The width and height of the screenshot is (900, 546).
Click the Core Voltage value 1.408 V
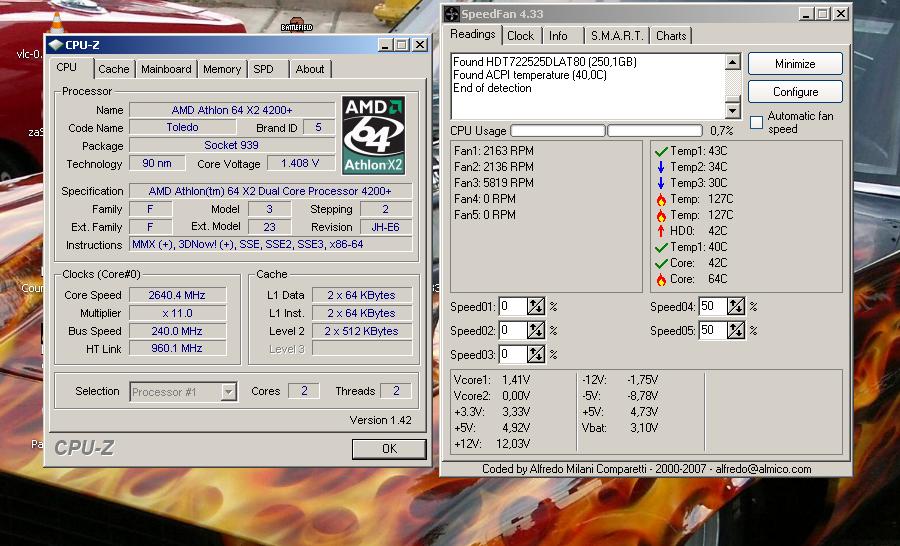pos(301,163)
